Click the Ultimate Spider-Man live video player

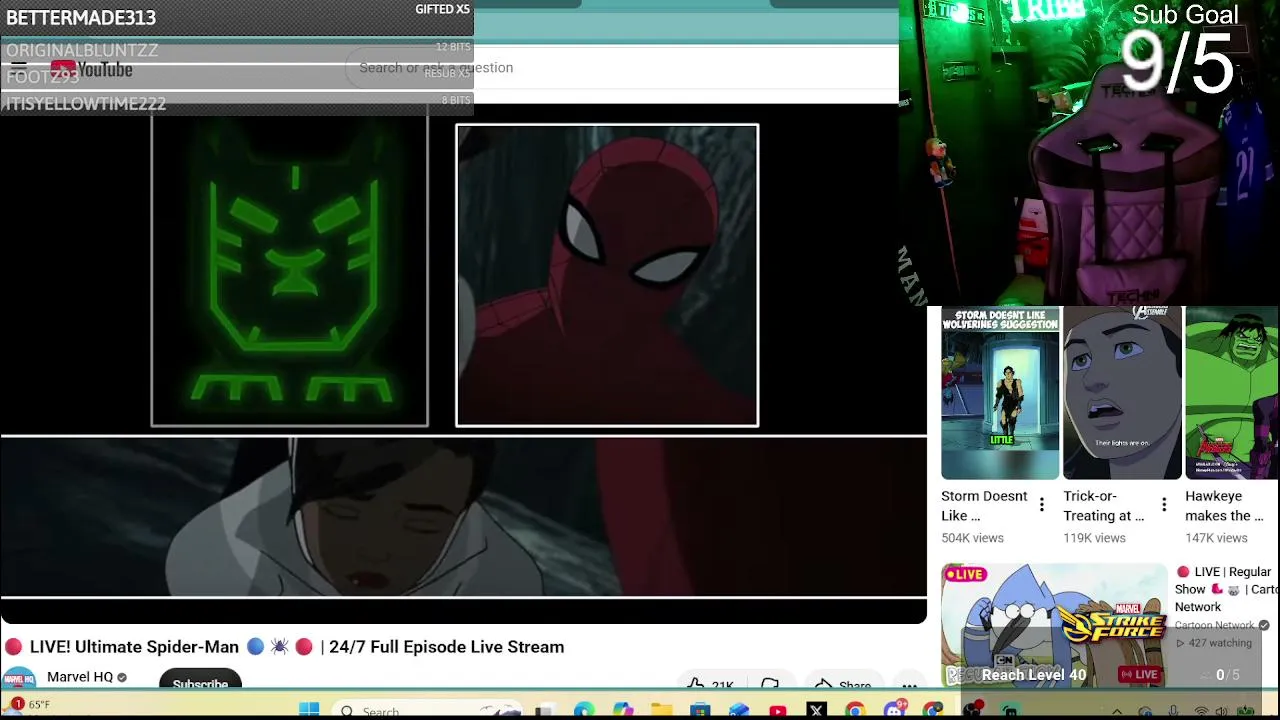463,364
